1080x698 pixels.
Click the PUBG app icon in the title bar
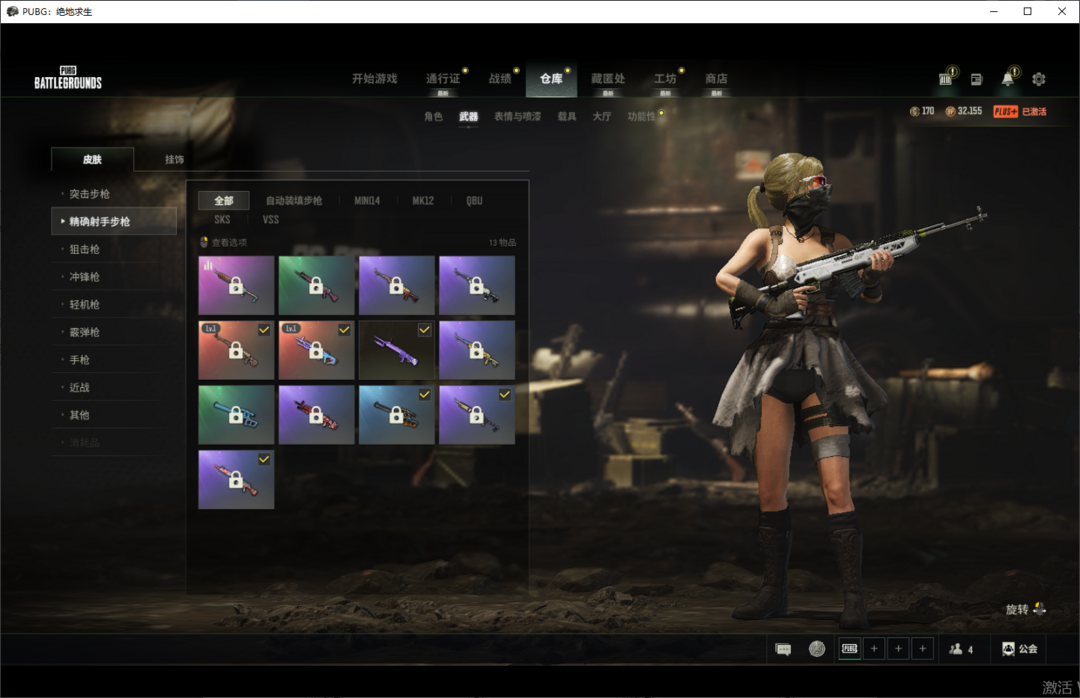(x=12, y=11)
